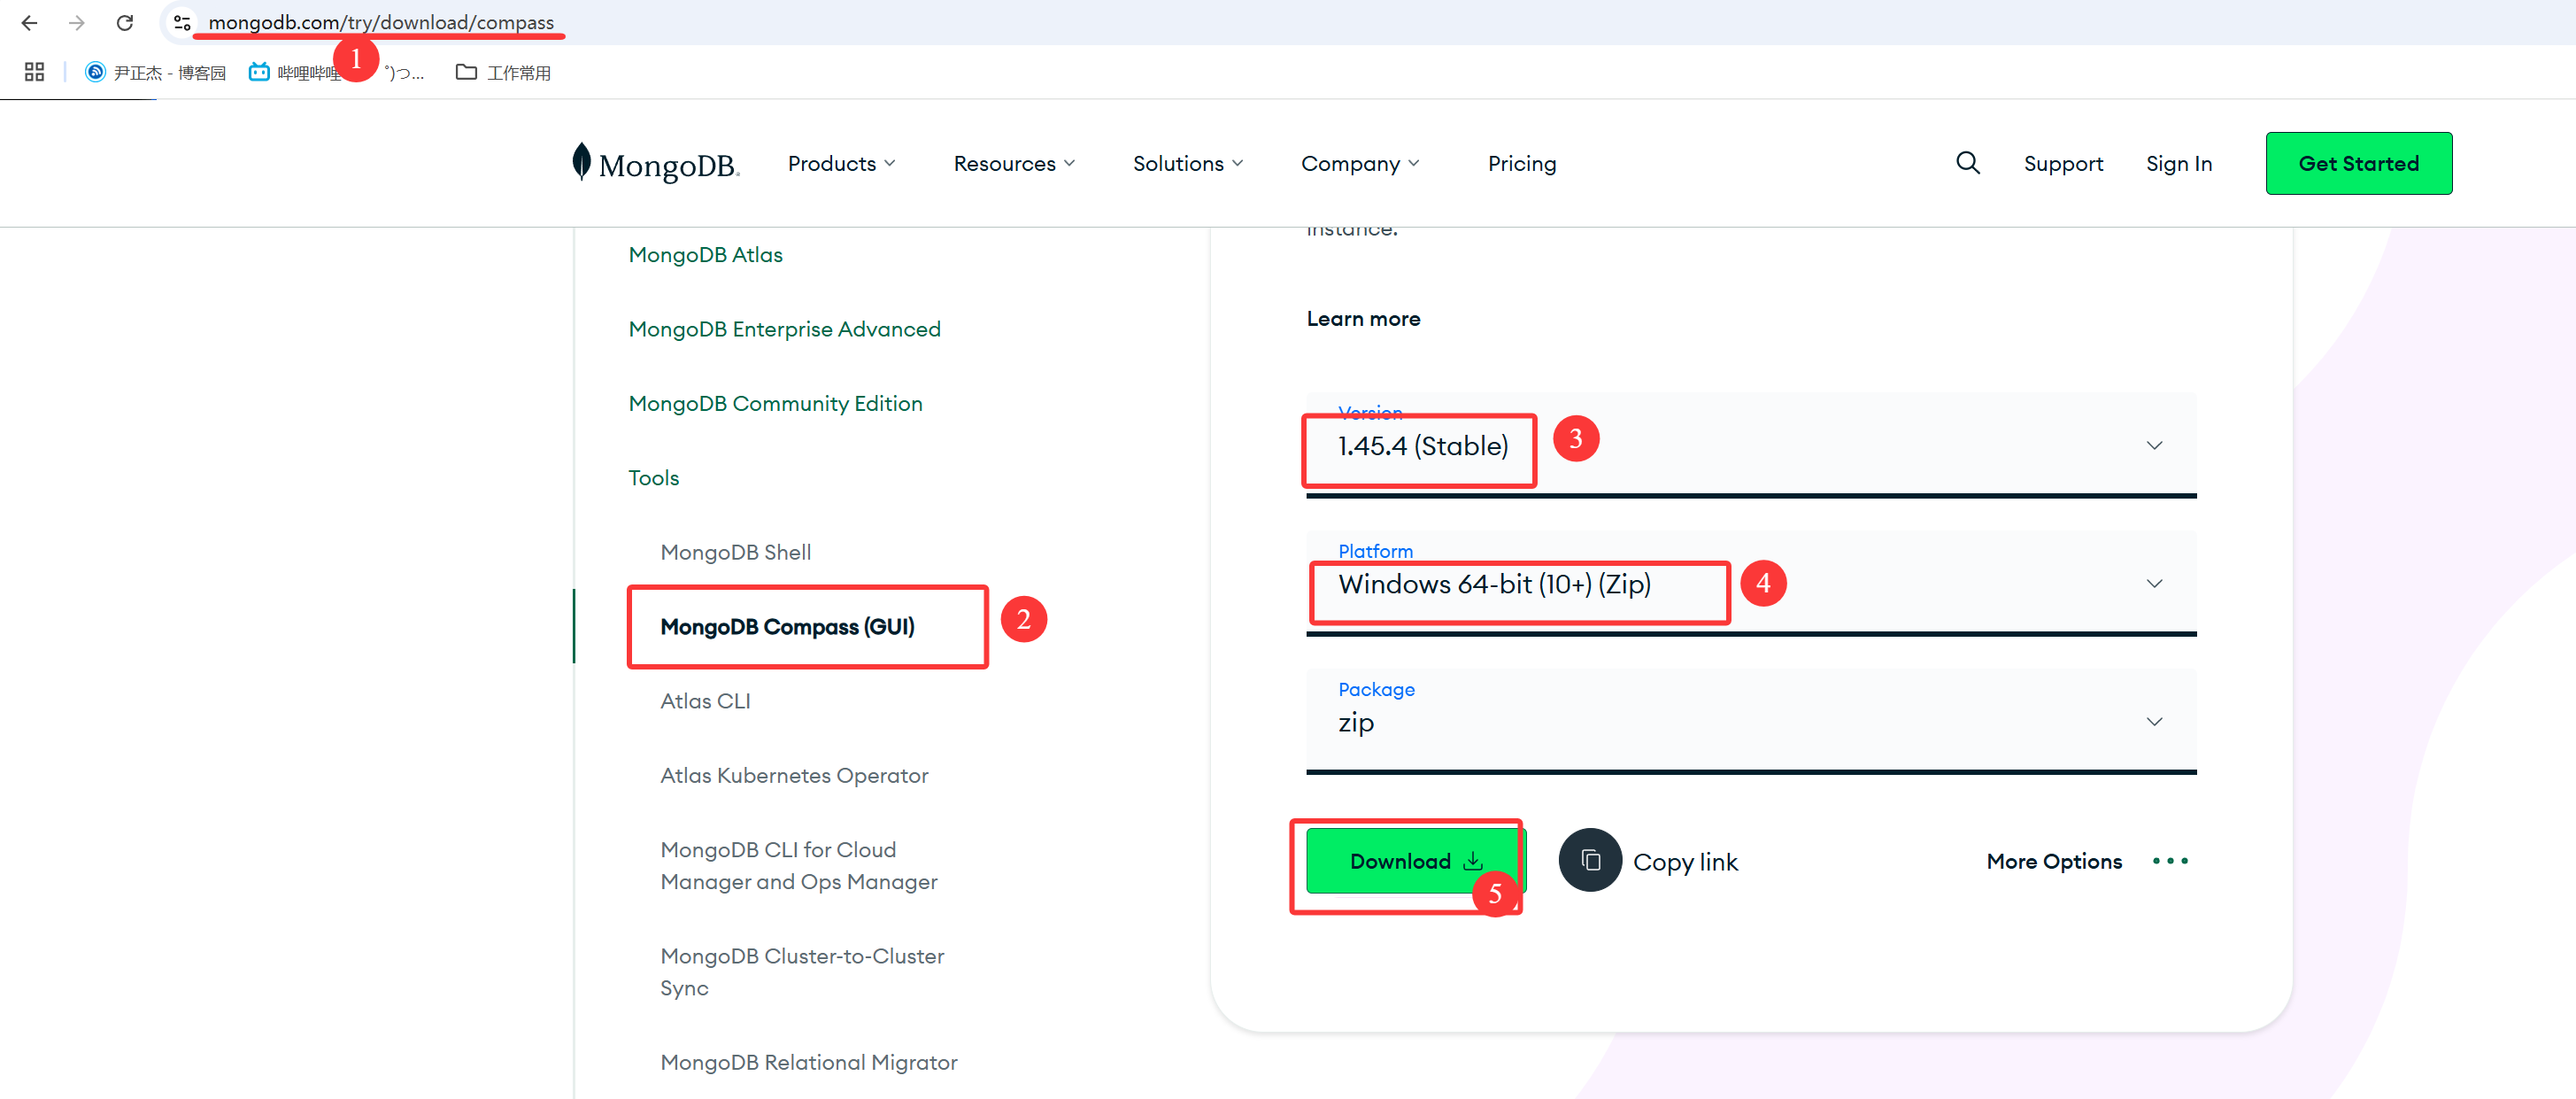Reload the page with refresh icon

(x=125, y=22)
